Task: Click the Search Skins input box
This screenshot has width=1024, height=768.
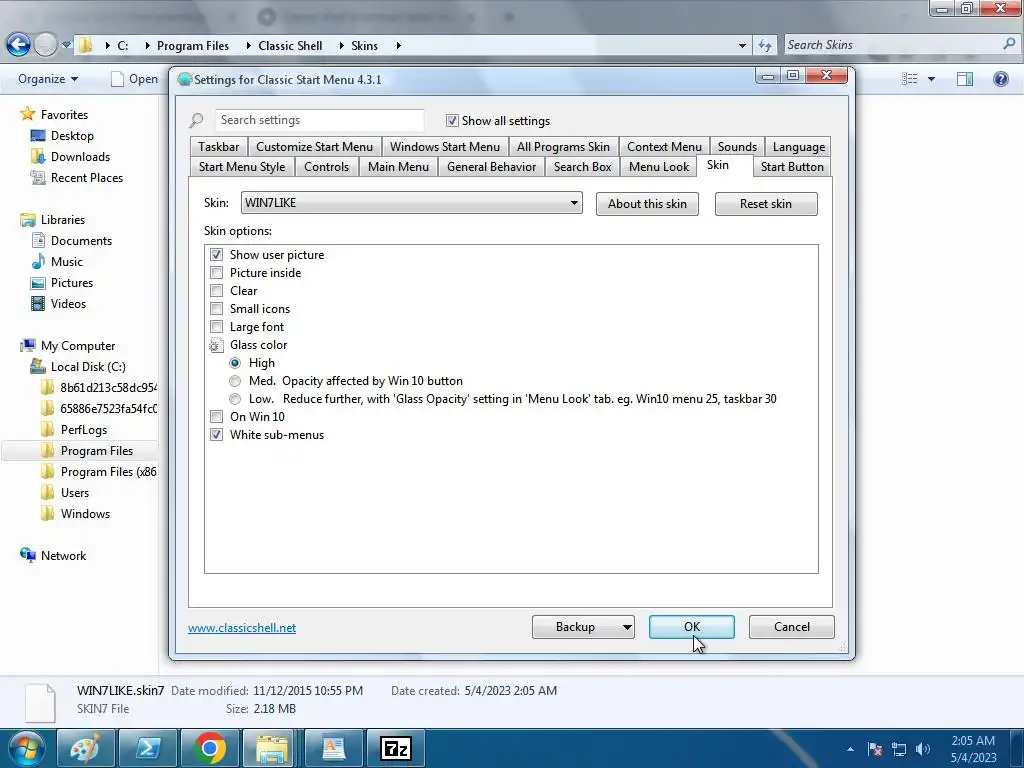Action: click(x=892, y=45)
